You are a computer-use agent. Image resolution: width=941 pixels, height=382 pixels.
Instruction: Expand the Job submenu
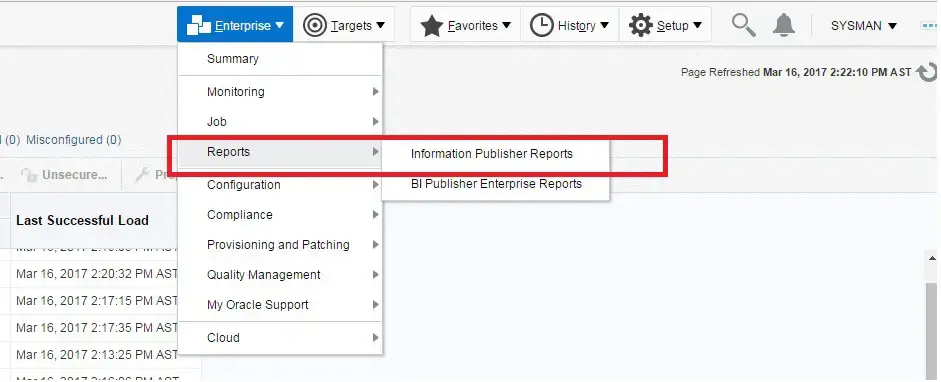pyautogui.click(x=280, y=122)
